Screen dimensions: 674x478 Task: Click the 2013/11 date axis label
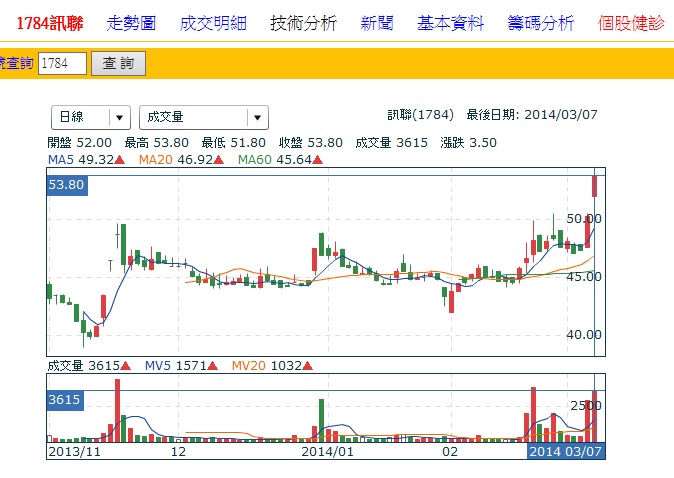74,452
